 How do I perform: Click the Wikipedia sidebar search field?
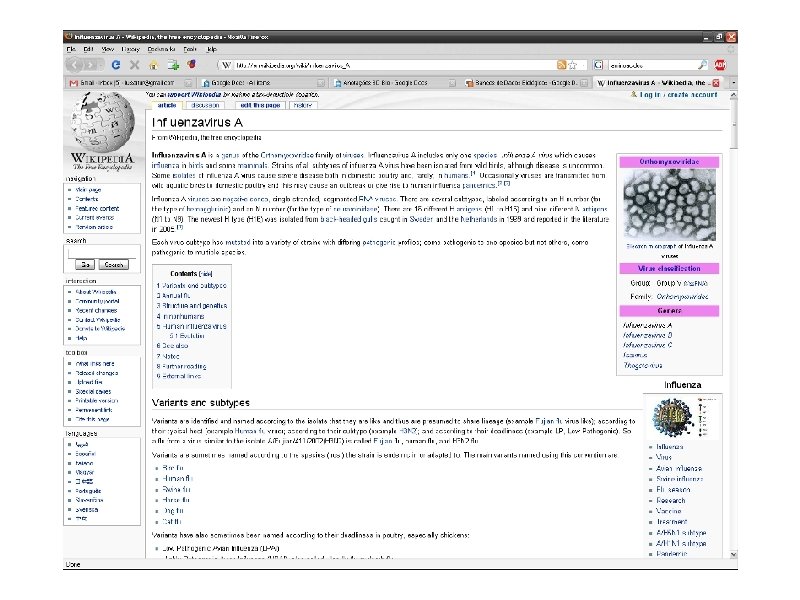[102, 254]
